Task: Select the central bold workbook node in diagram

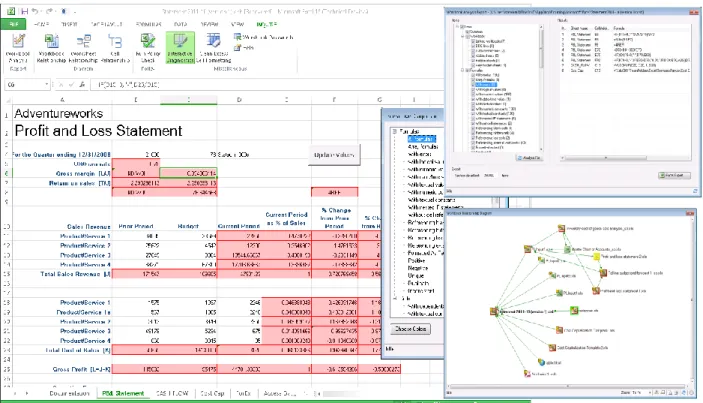Action: pyautogui.click(x=494, y=311)
